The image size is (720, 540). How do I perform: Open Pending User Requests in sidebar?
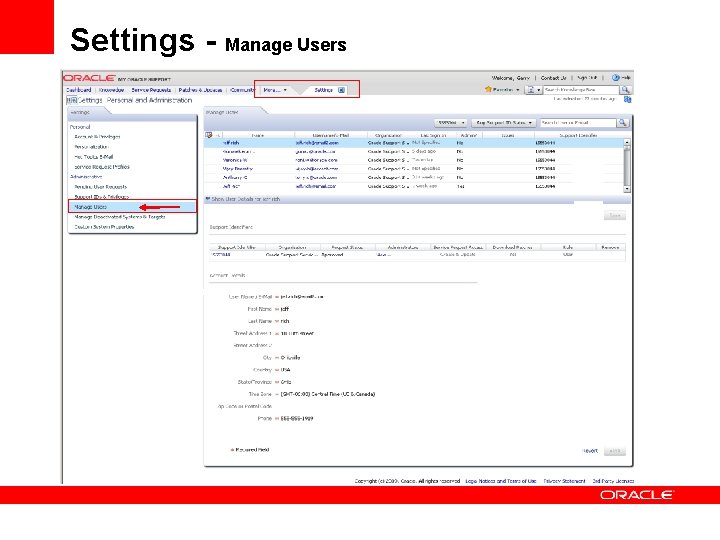point(101,186)
